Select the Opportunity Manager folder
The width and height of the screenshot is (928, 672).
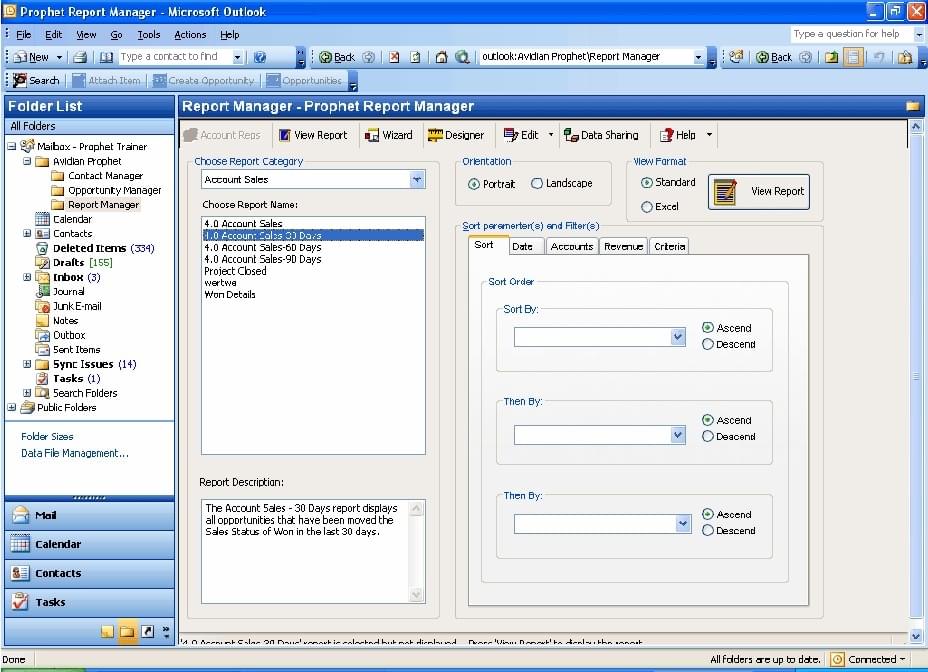[114, 190]
